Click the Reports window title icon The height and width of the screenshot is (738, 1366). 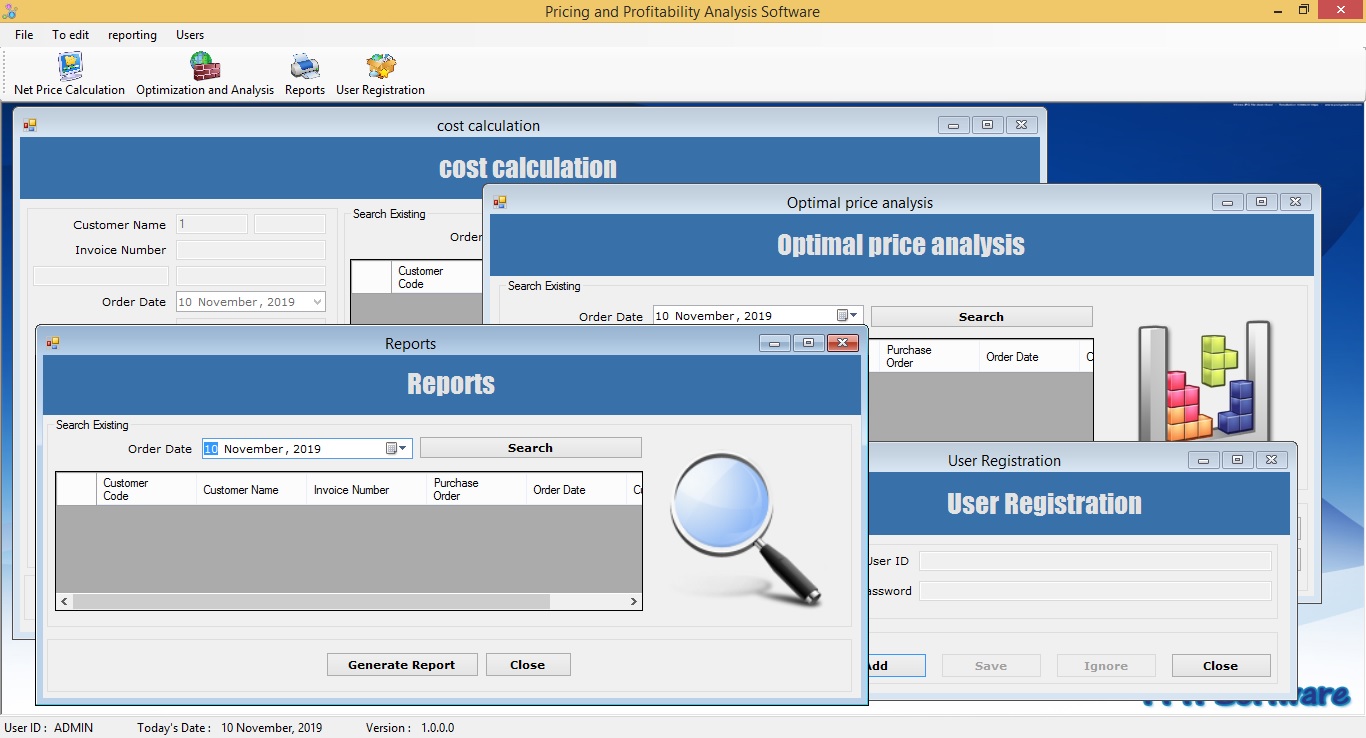(x=53, y=343)
